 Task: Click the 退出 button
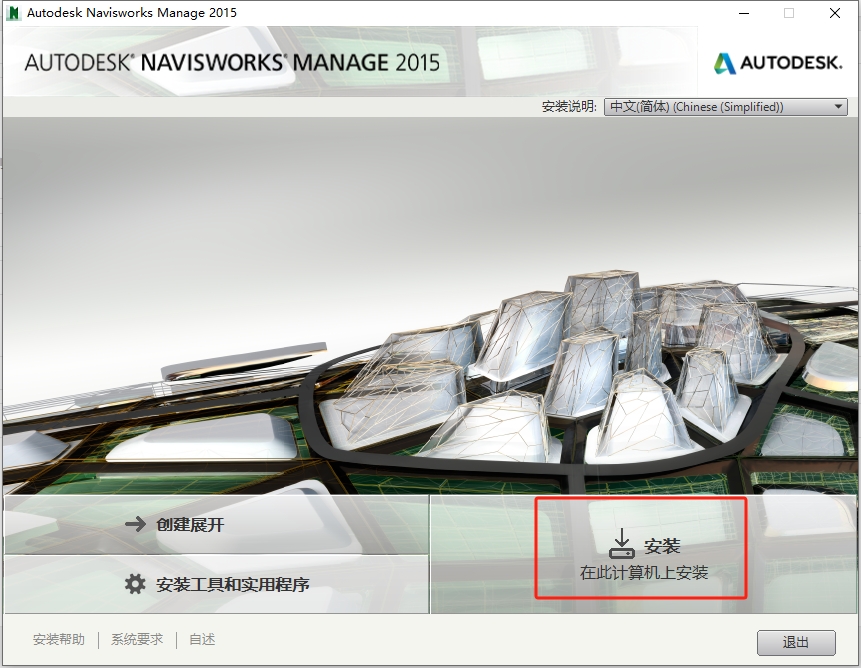796,642
